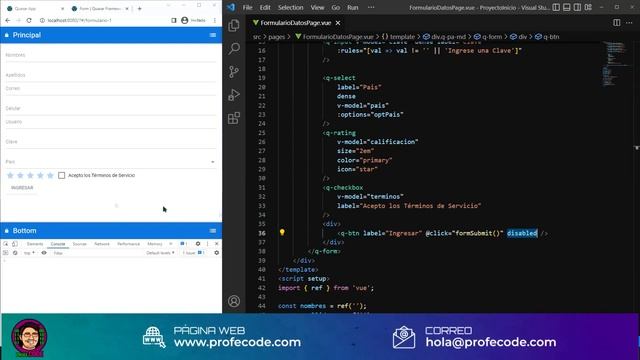Toggle secondary sidebar layout icon
640x360 pixels.
[577, 7]
